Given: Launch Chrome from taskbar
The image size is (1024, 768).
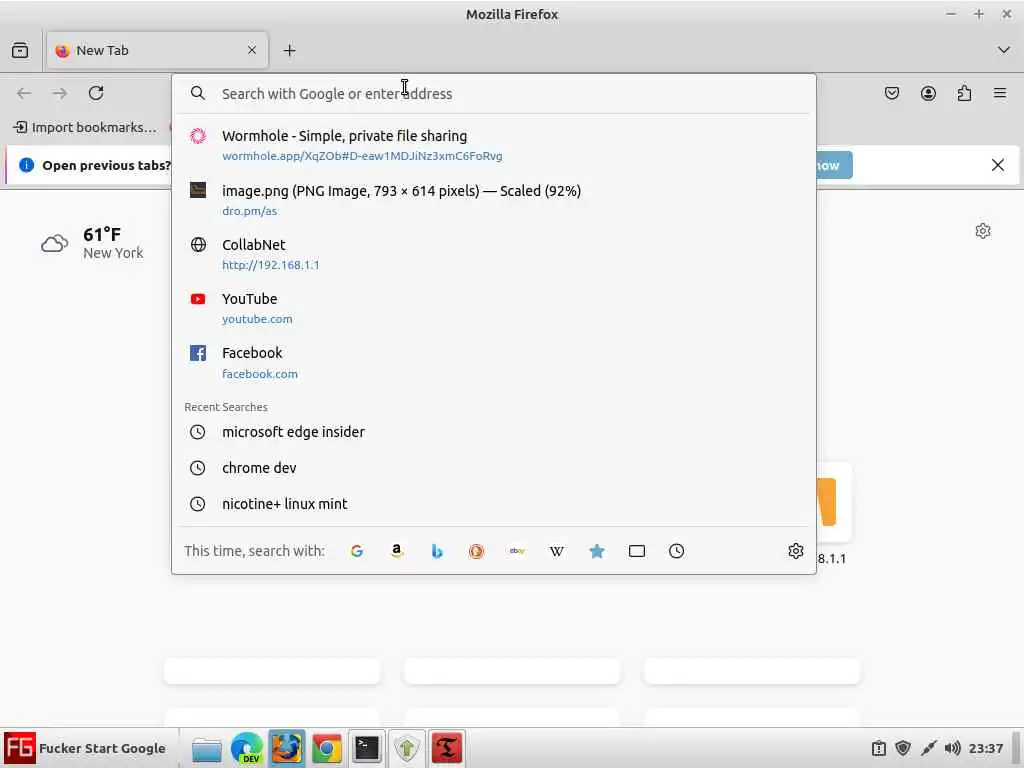Looking at the screenshot, I should [x=327, y=748].
